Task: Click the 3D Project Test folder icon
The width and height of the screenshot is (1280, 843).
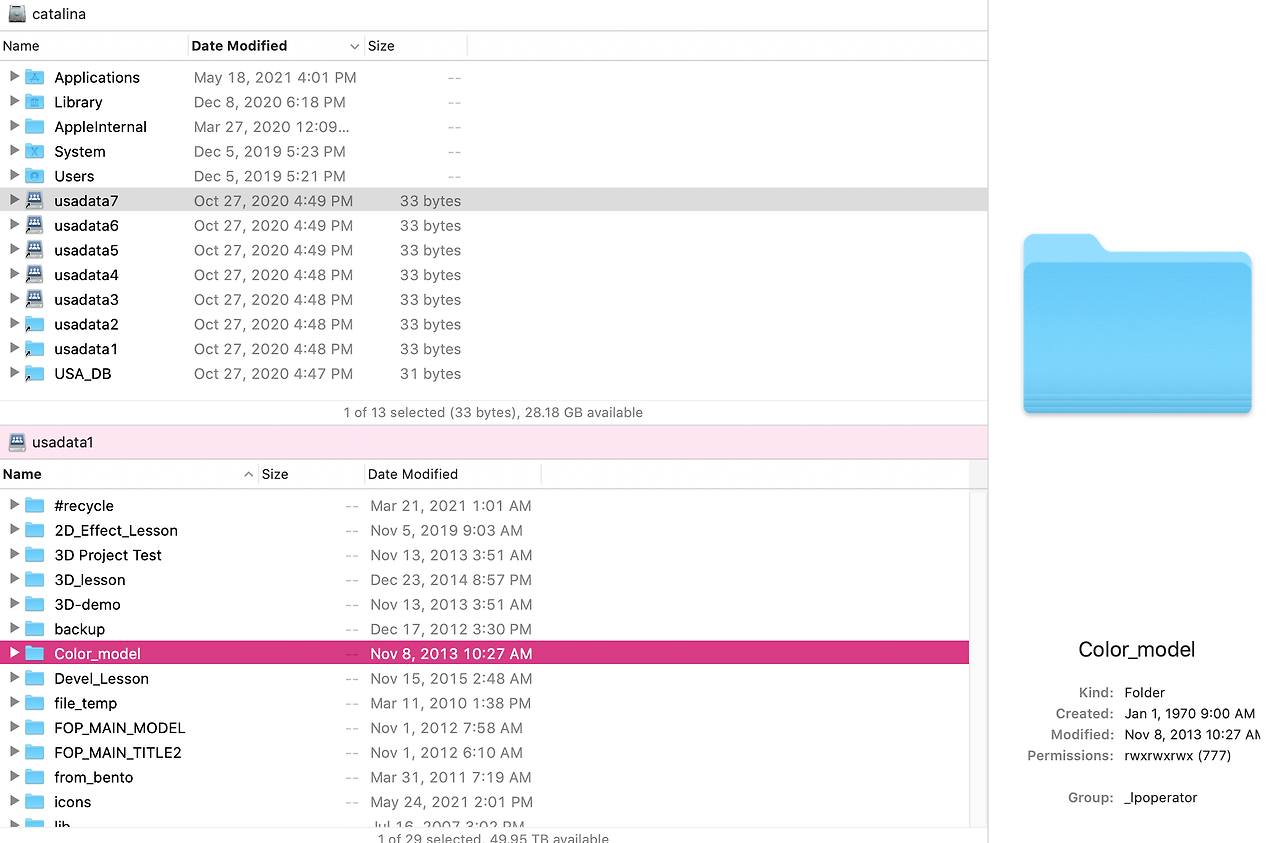Action: [35, 555]
